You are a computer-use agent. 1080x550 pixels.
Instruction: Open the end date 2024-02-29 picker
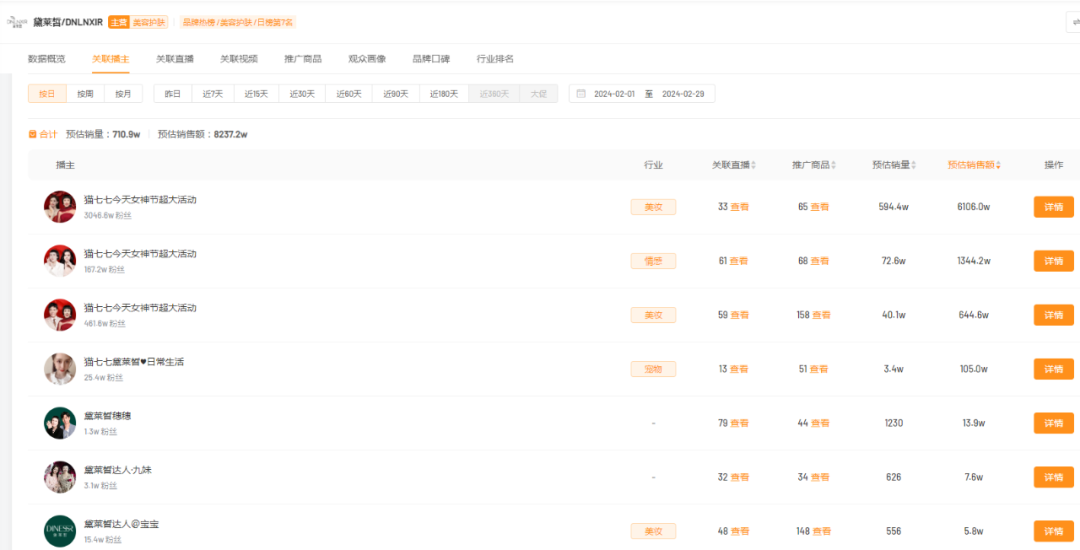click(x=683, y=94)
